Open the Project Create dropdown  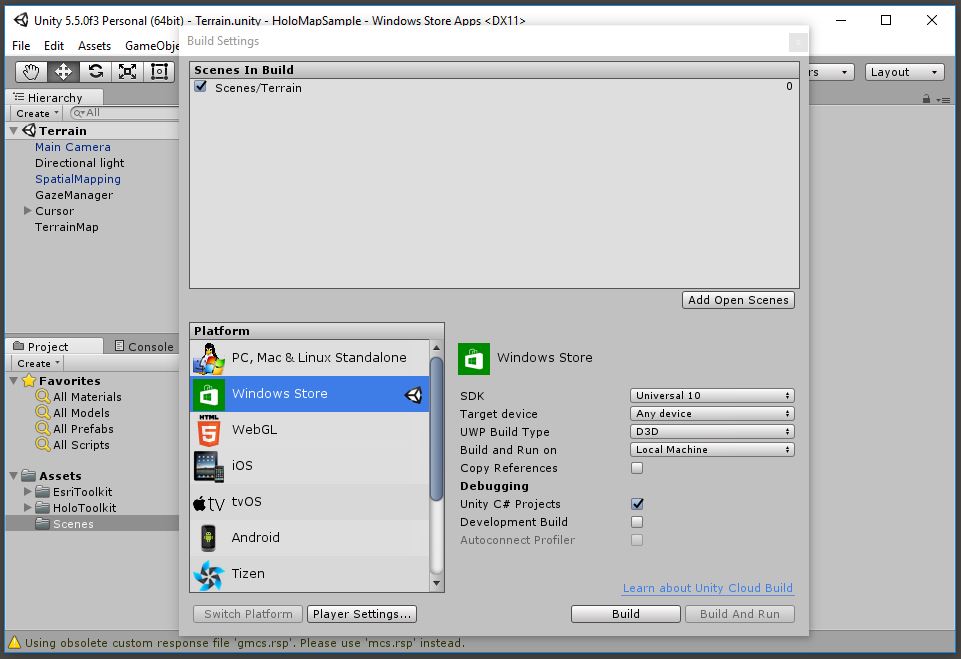(37, 364)
